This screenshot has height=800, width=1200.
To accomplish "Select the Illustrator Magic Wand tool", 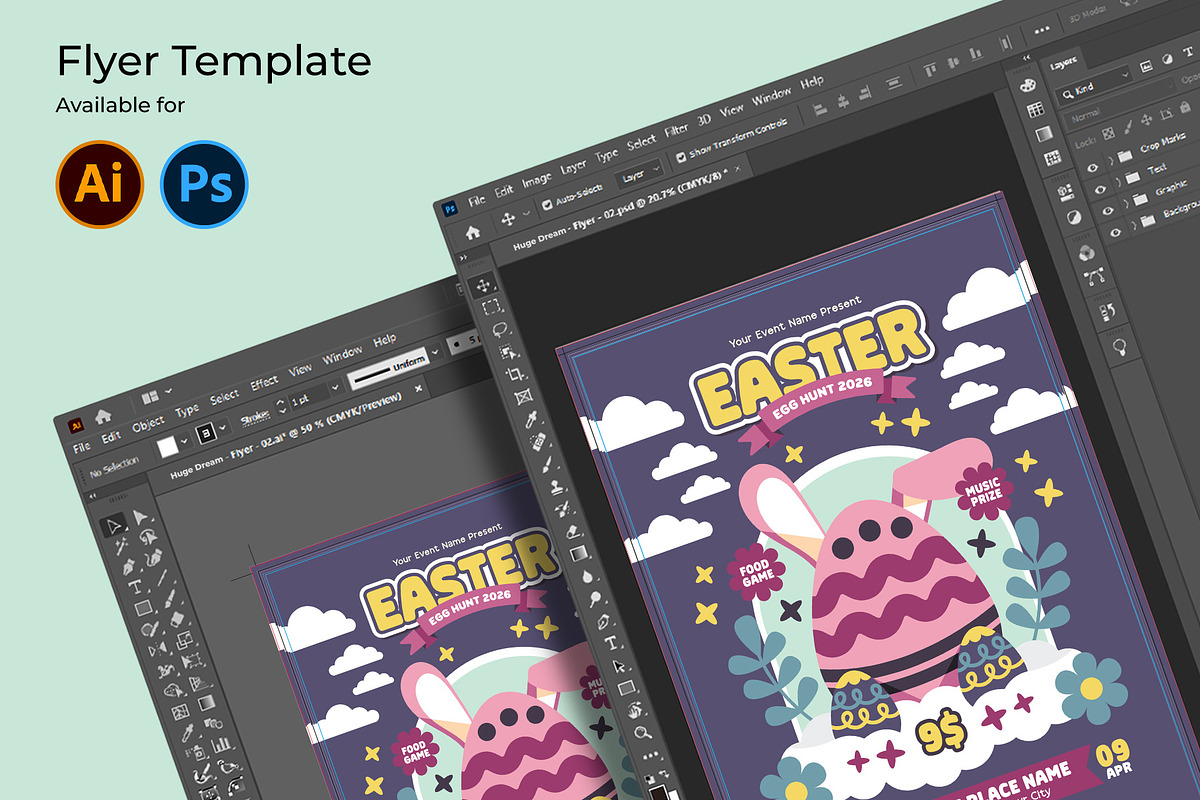I will click(122, 545).
